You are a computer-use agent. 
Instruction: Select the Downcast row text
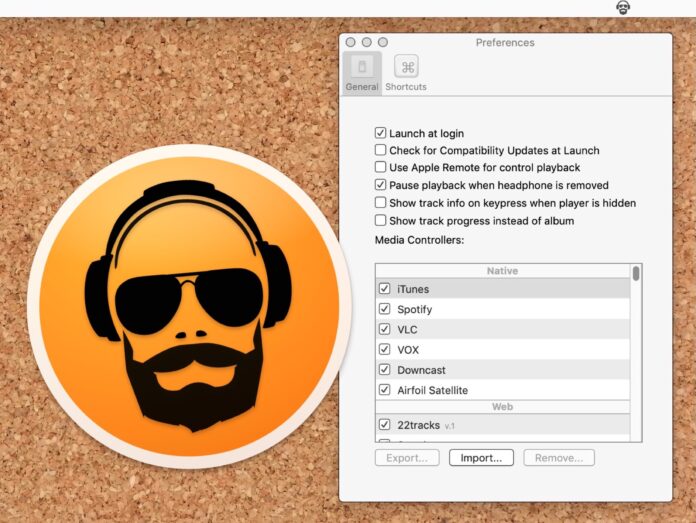pos(421,370)
